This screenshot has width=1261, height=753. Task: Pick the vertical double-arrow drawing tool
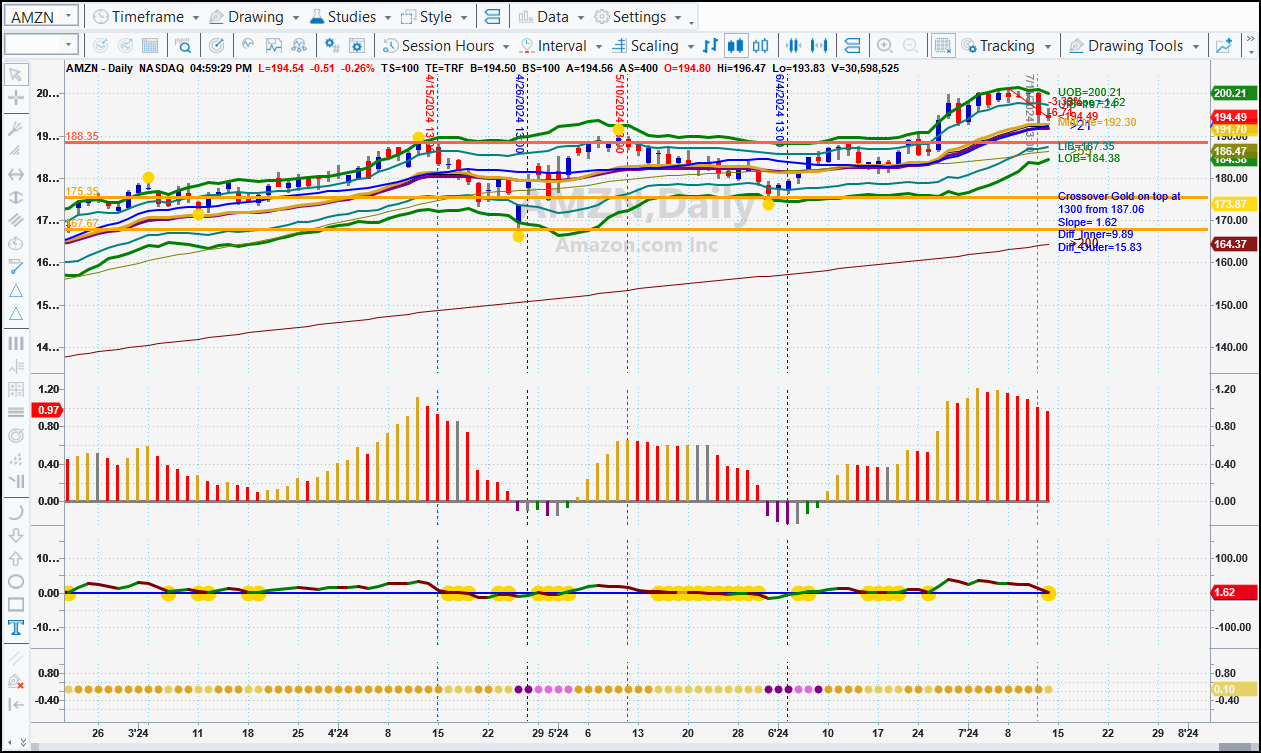(x=15, y=197)
